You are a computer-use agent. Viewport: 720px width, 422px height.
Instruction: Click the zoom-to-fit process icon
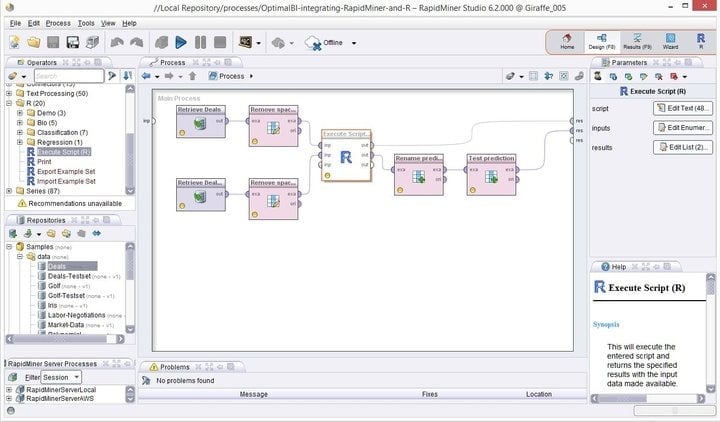[x=564, y=76]
